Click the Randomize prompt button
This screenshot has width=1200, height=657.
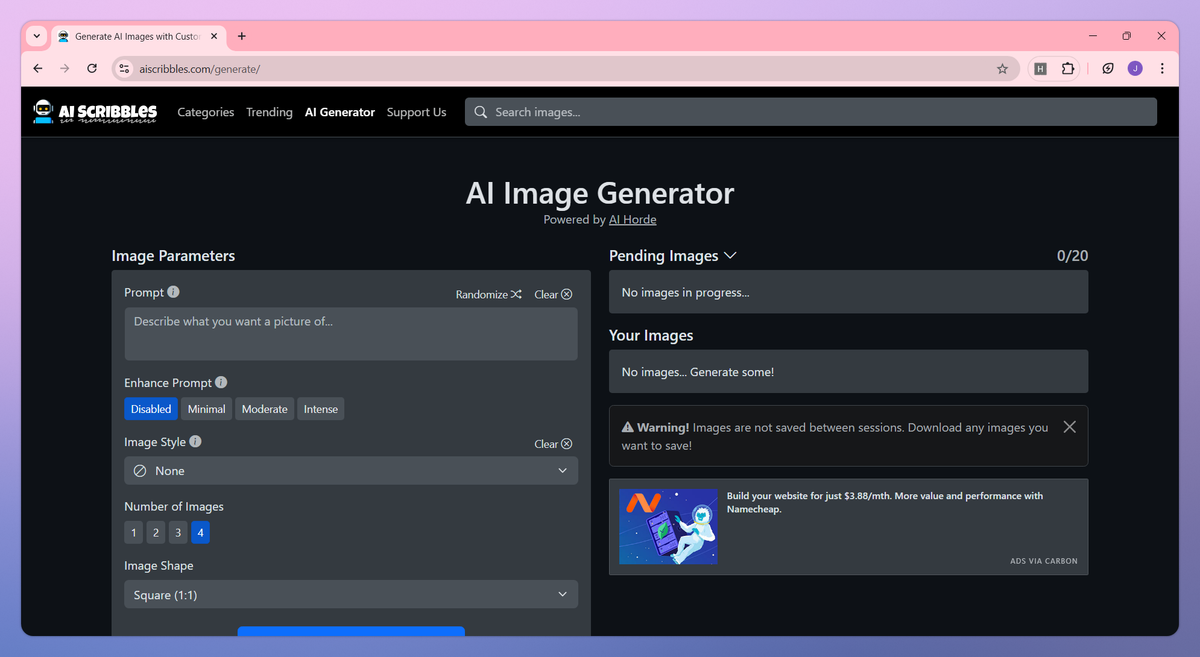(489, 294)
